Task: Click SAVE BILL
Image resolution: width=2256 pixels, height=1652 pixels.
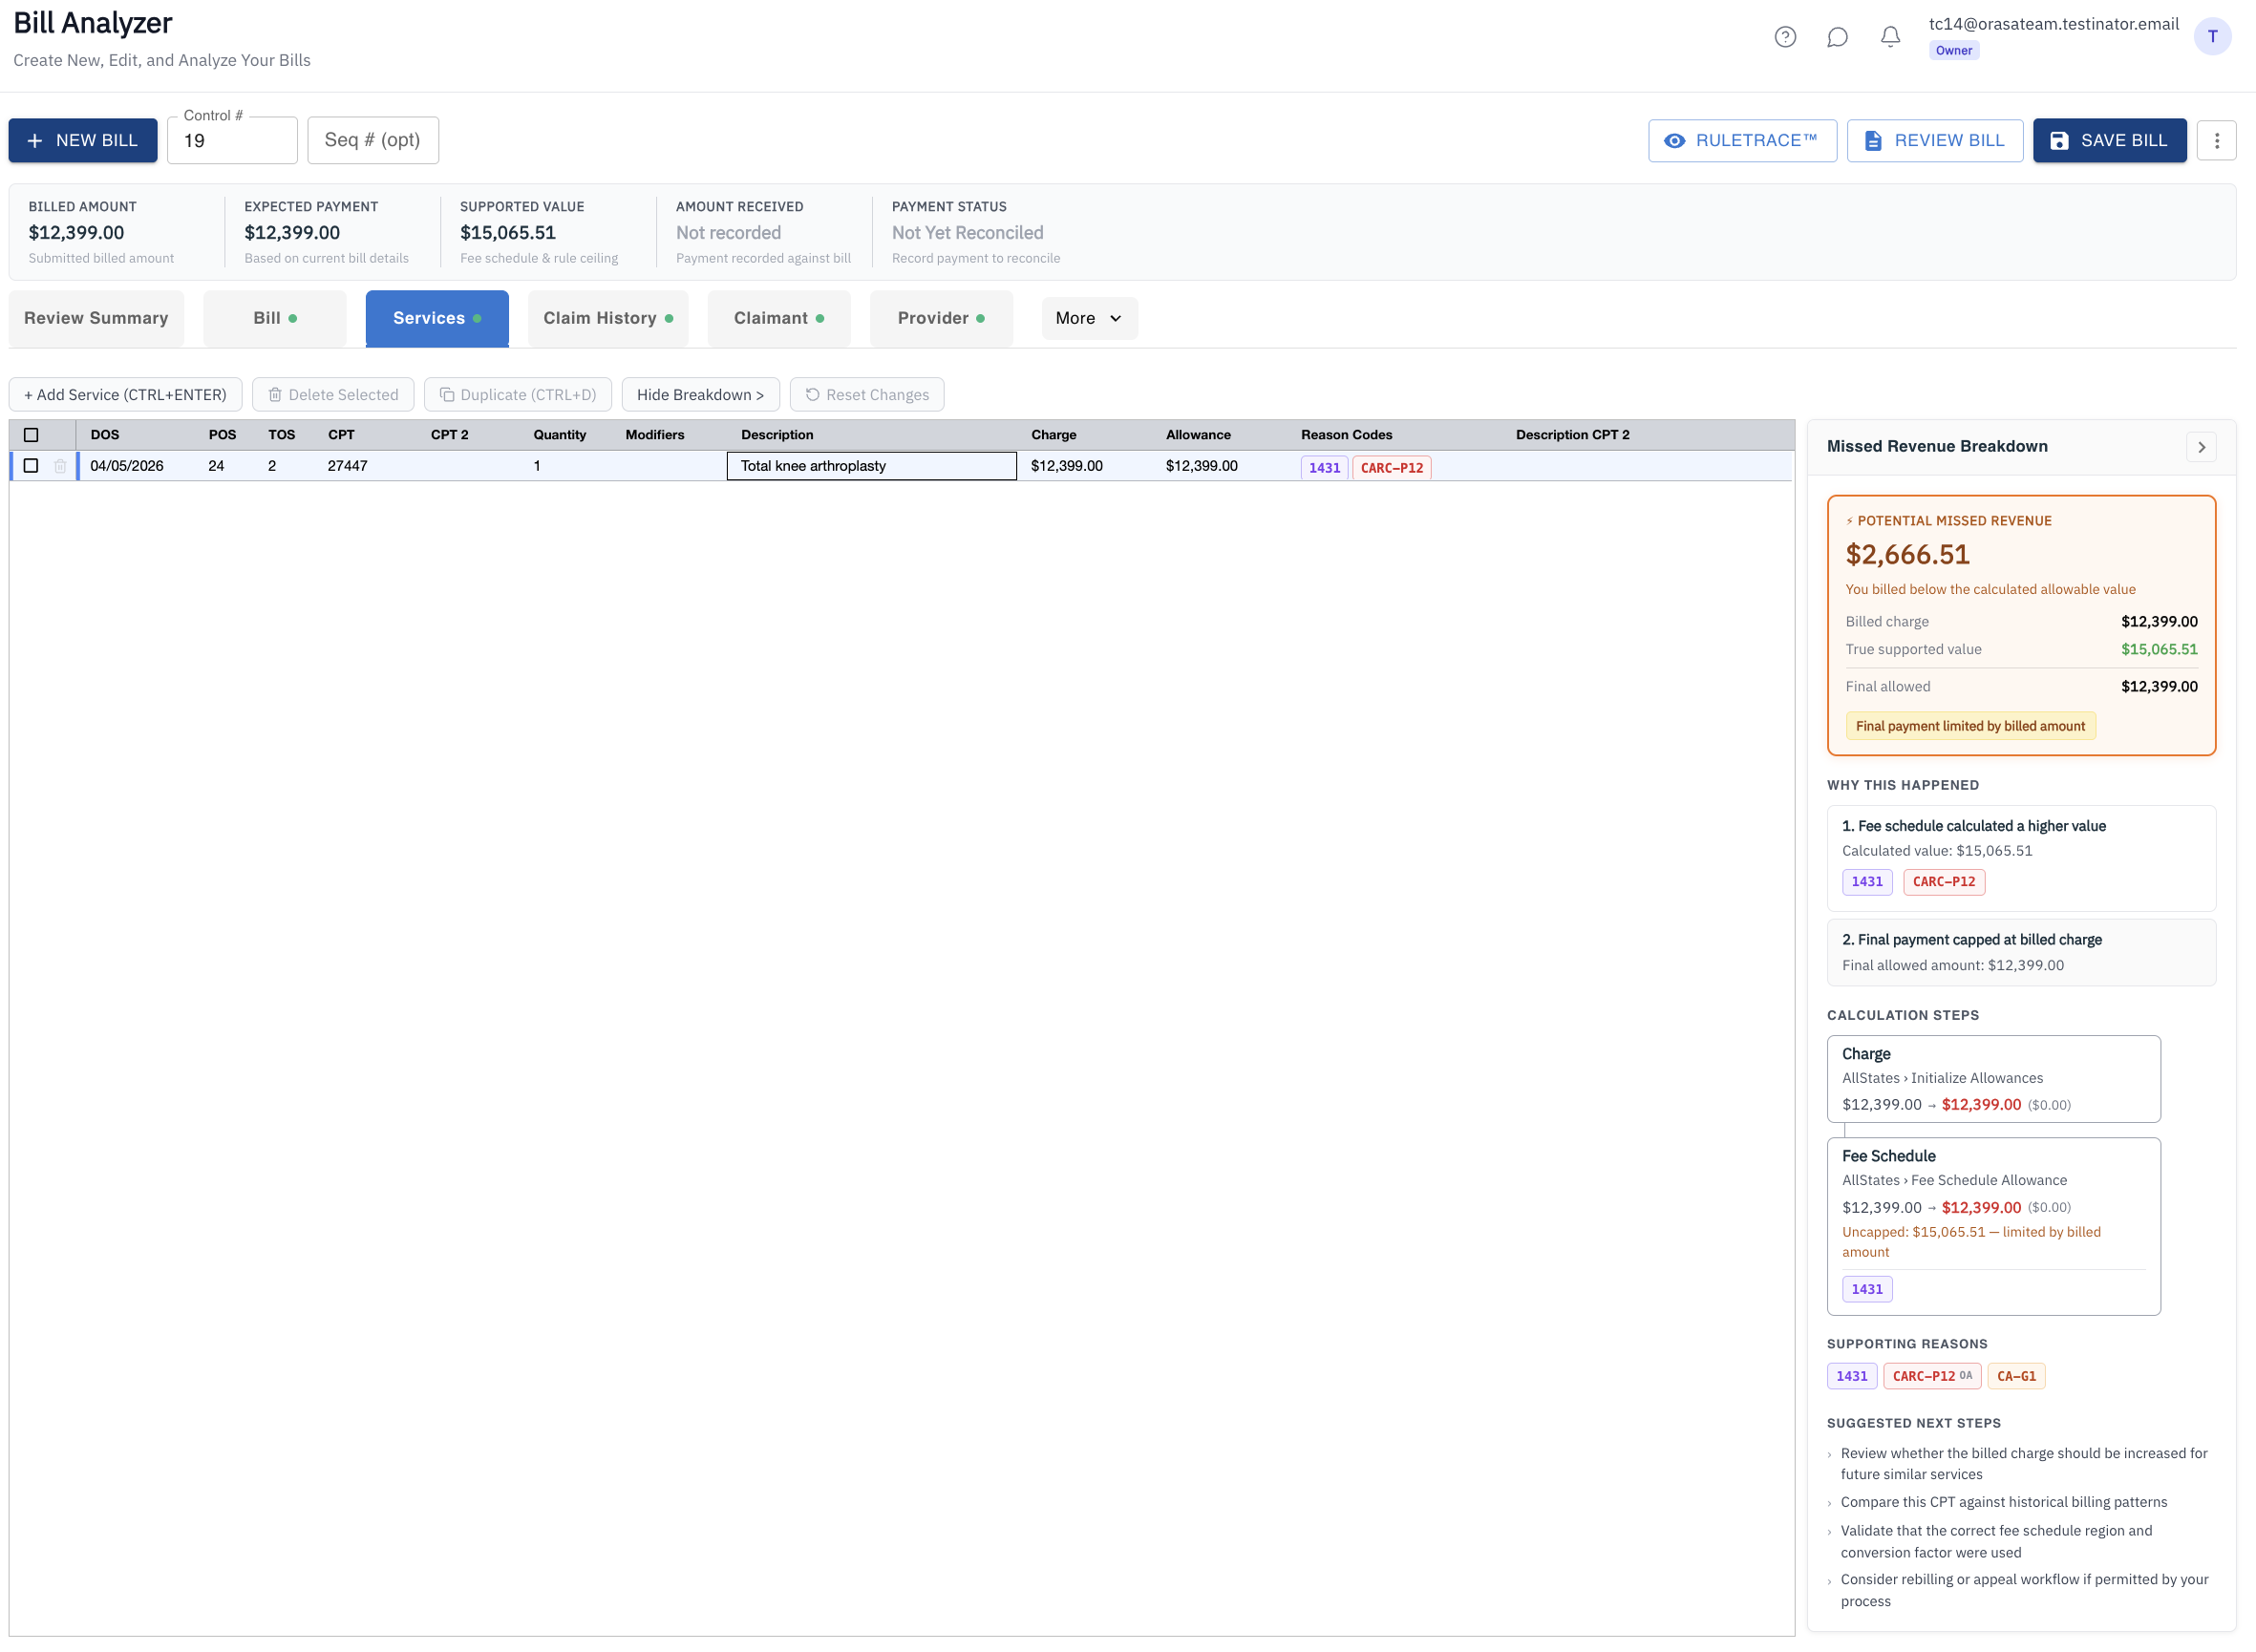Action: pos(2109,140)
